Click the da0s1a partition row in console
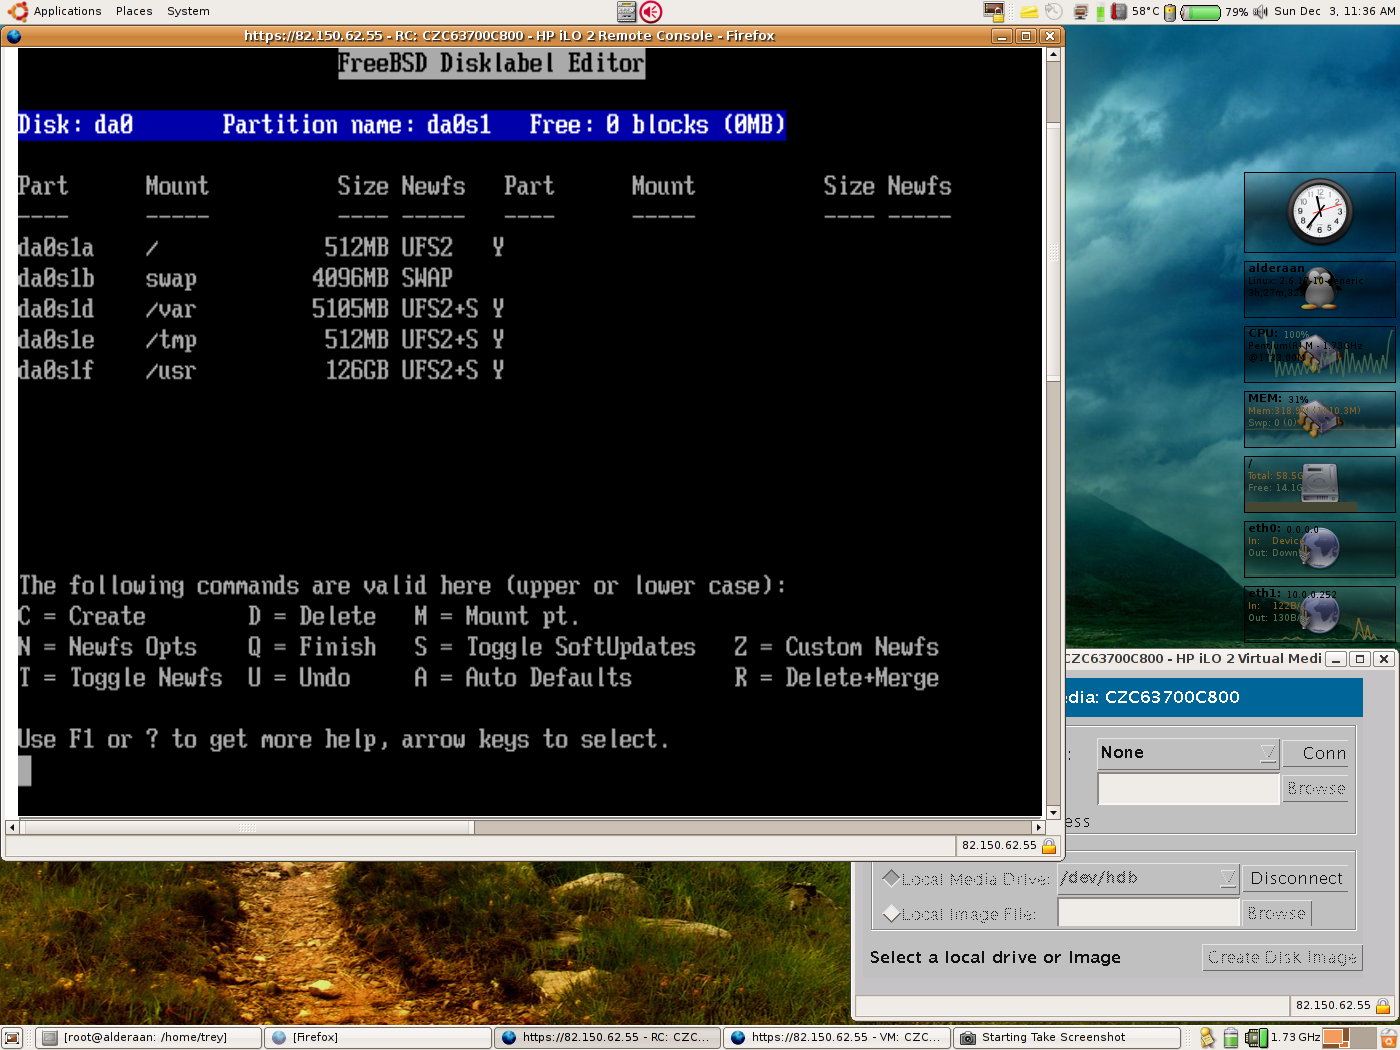The width and height of the screenshot is (1400, 1050). click(x=261, y=247)
